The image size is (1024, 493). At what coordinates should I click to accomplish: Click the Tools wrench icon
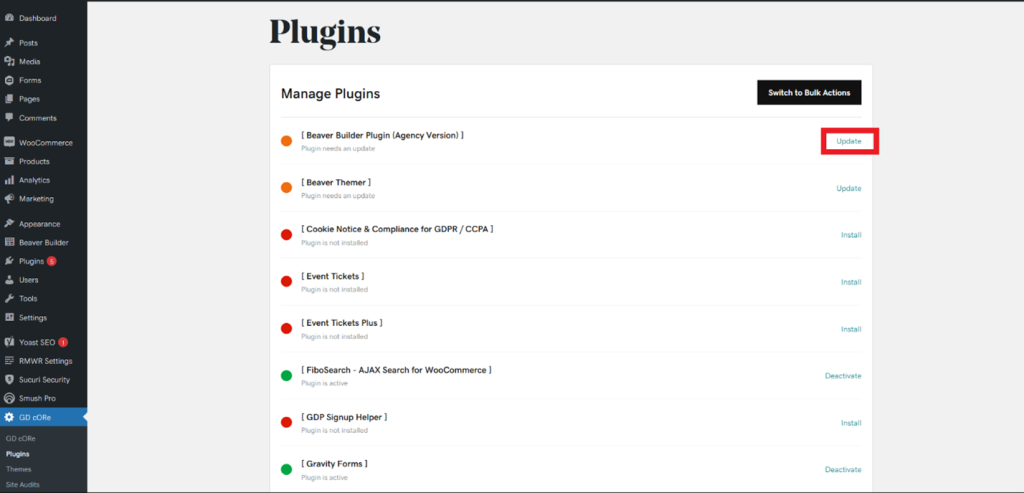click(x=9, y=298)
